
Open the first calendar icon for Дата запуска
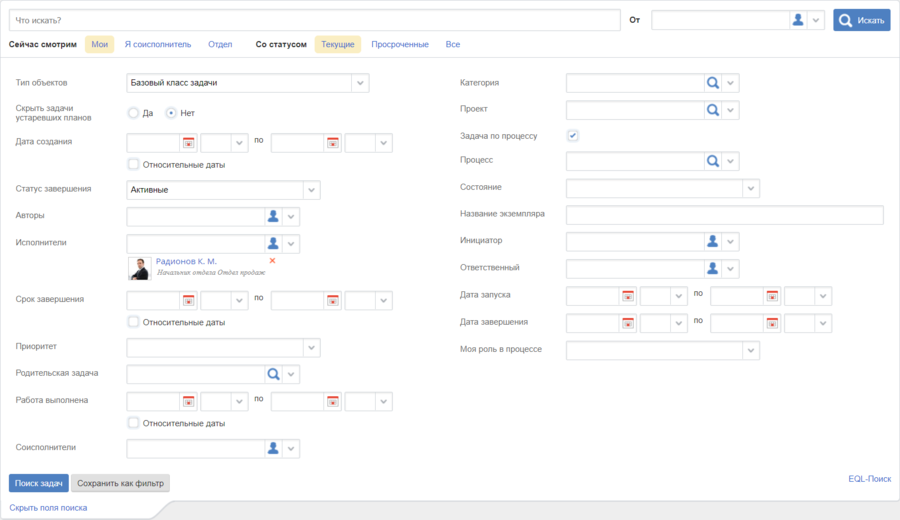628,296
